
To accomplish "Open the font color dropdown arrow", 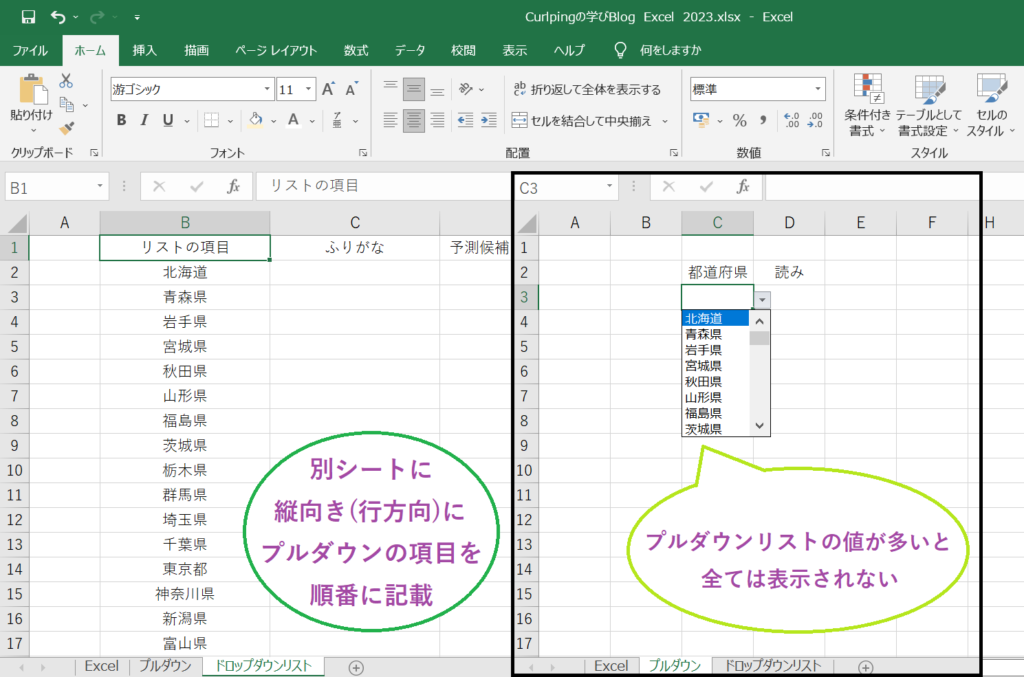I will tap(312, 121).
